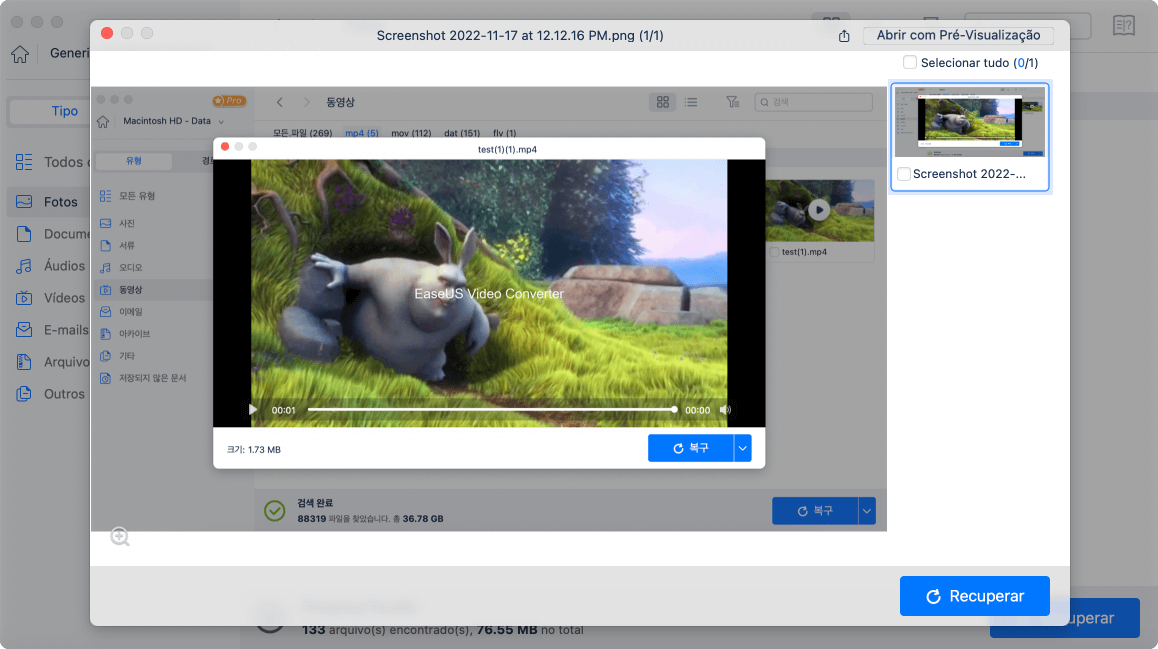Select the Screenshot 2022 thumbnail in the right panel
Viewport: 1158px width, 649px height.
tap(970, 121)
